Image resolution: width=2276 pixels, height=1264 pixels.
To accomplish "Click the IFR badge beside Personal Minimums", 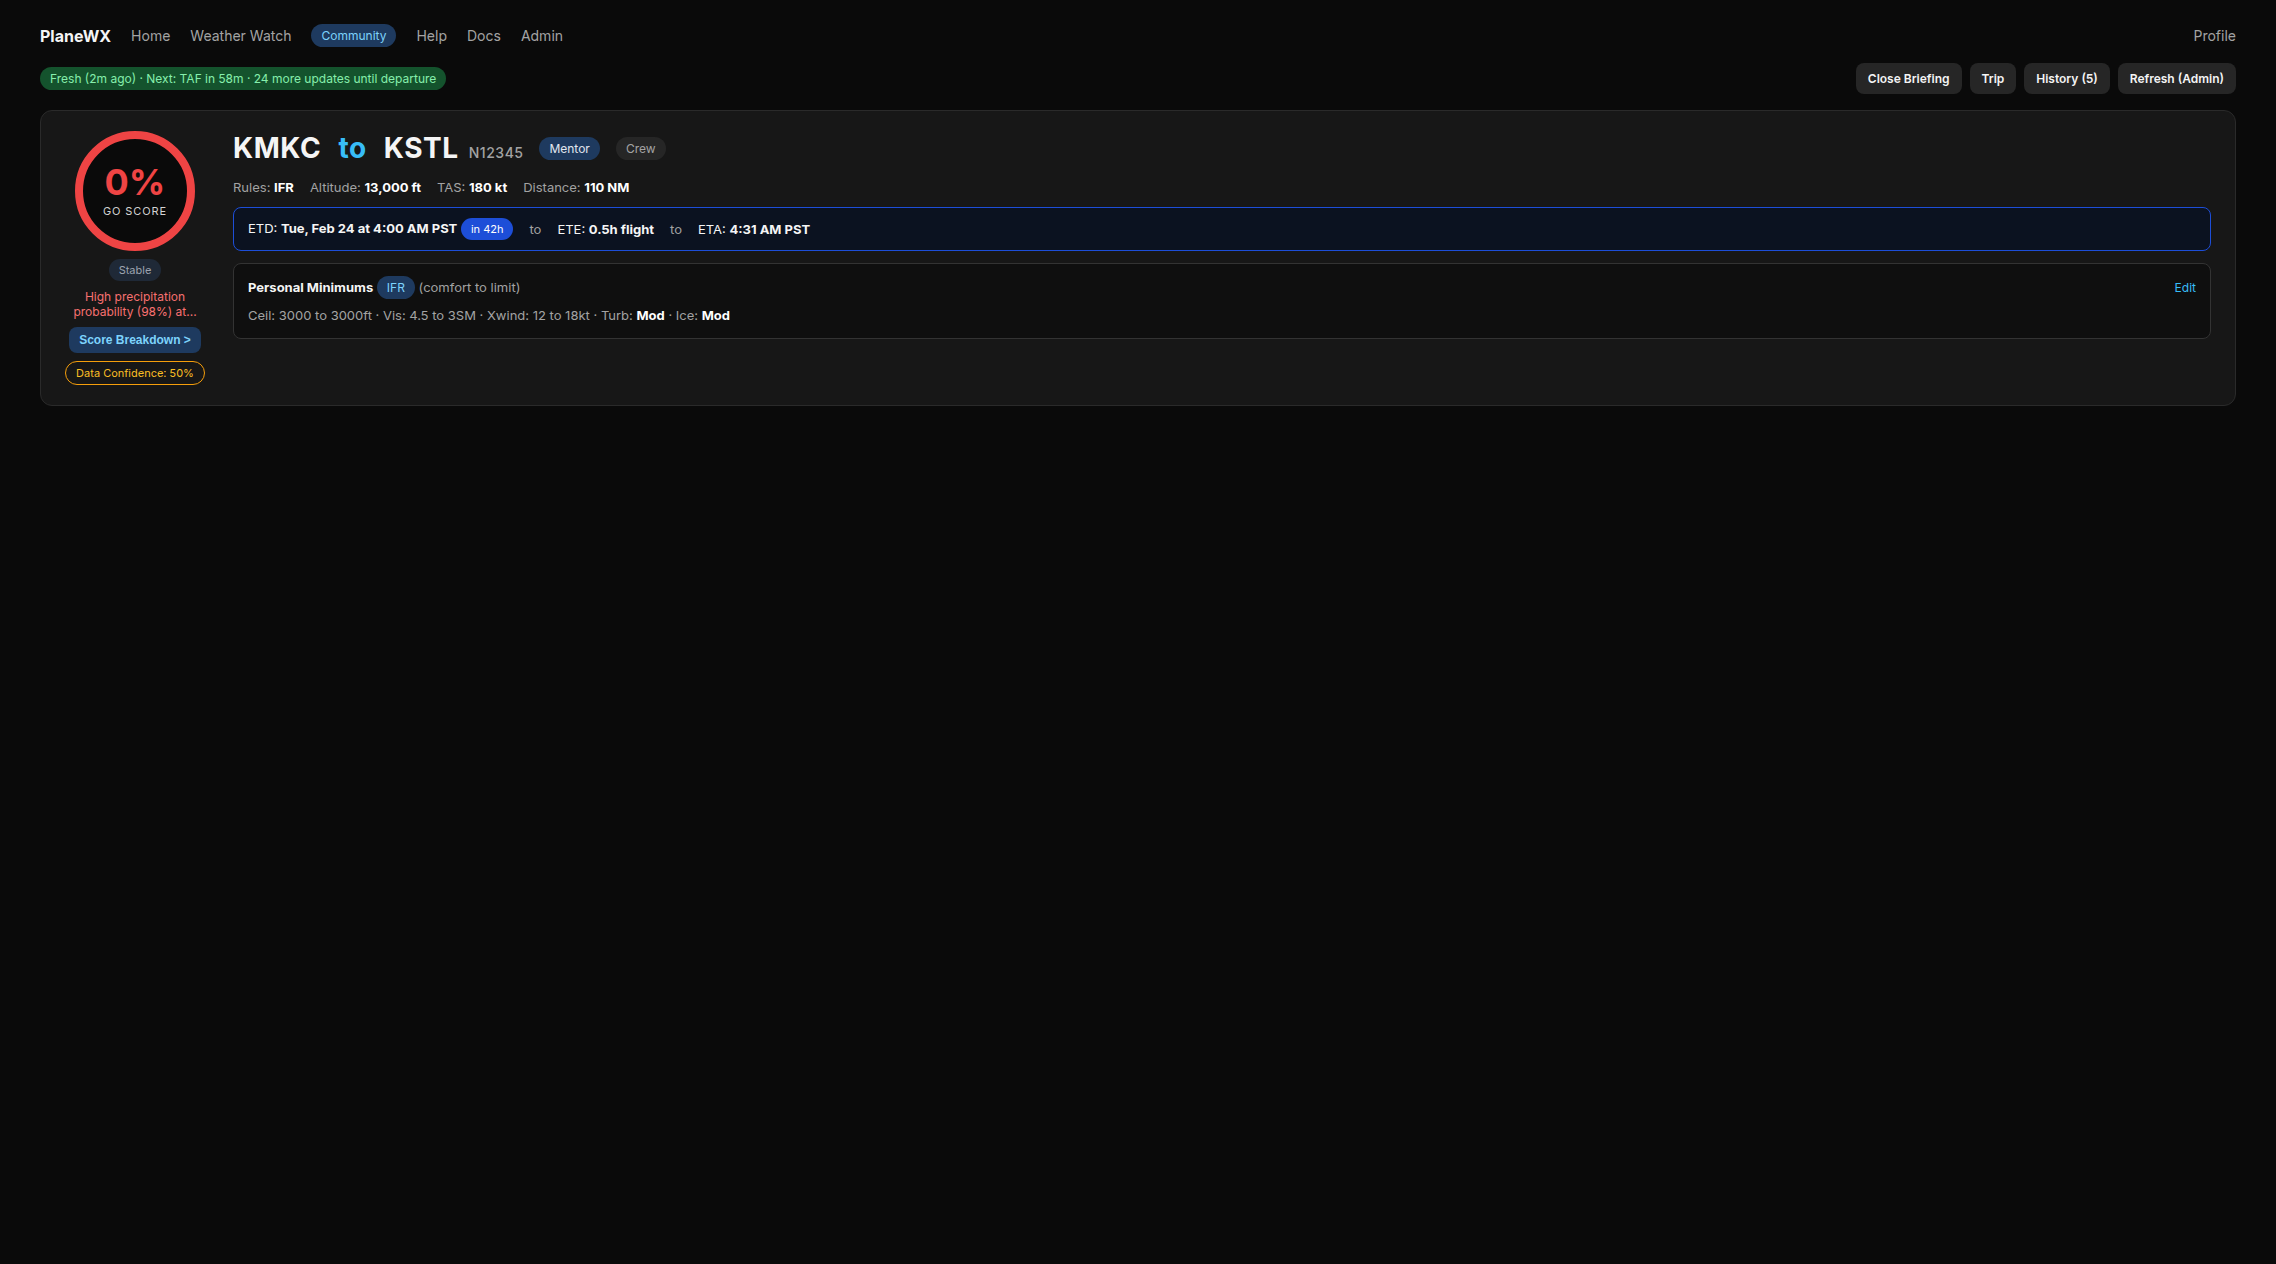I will (x=396, y=288).
